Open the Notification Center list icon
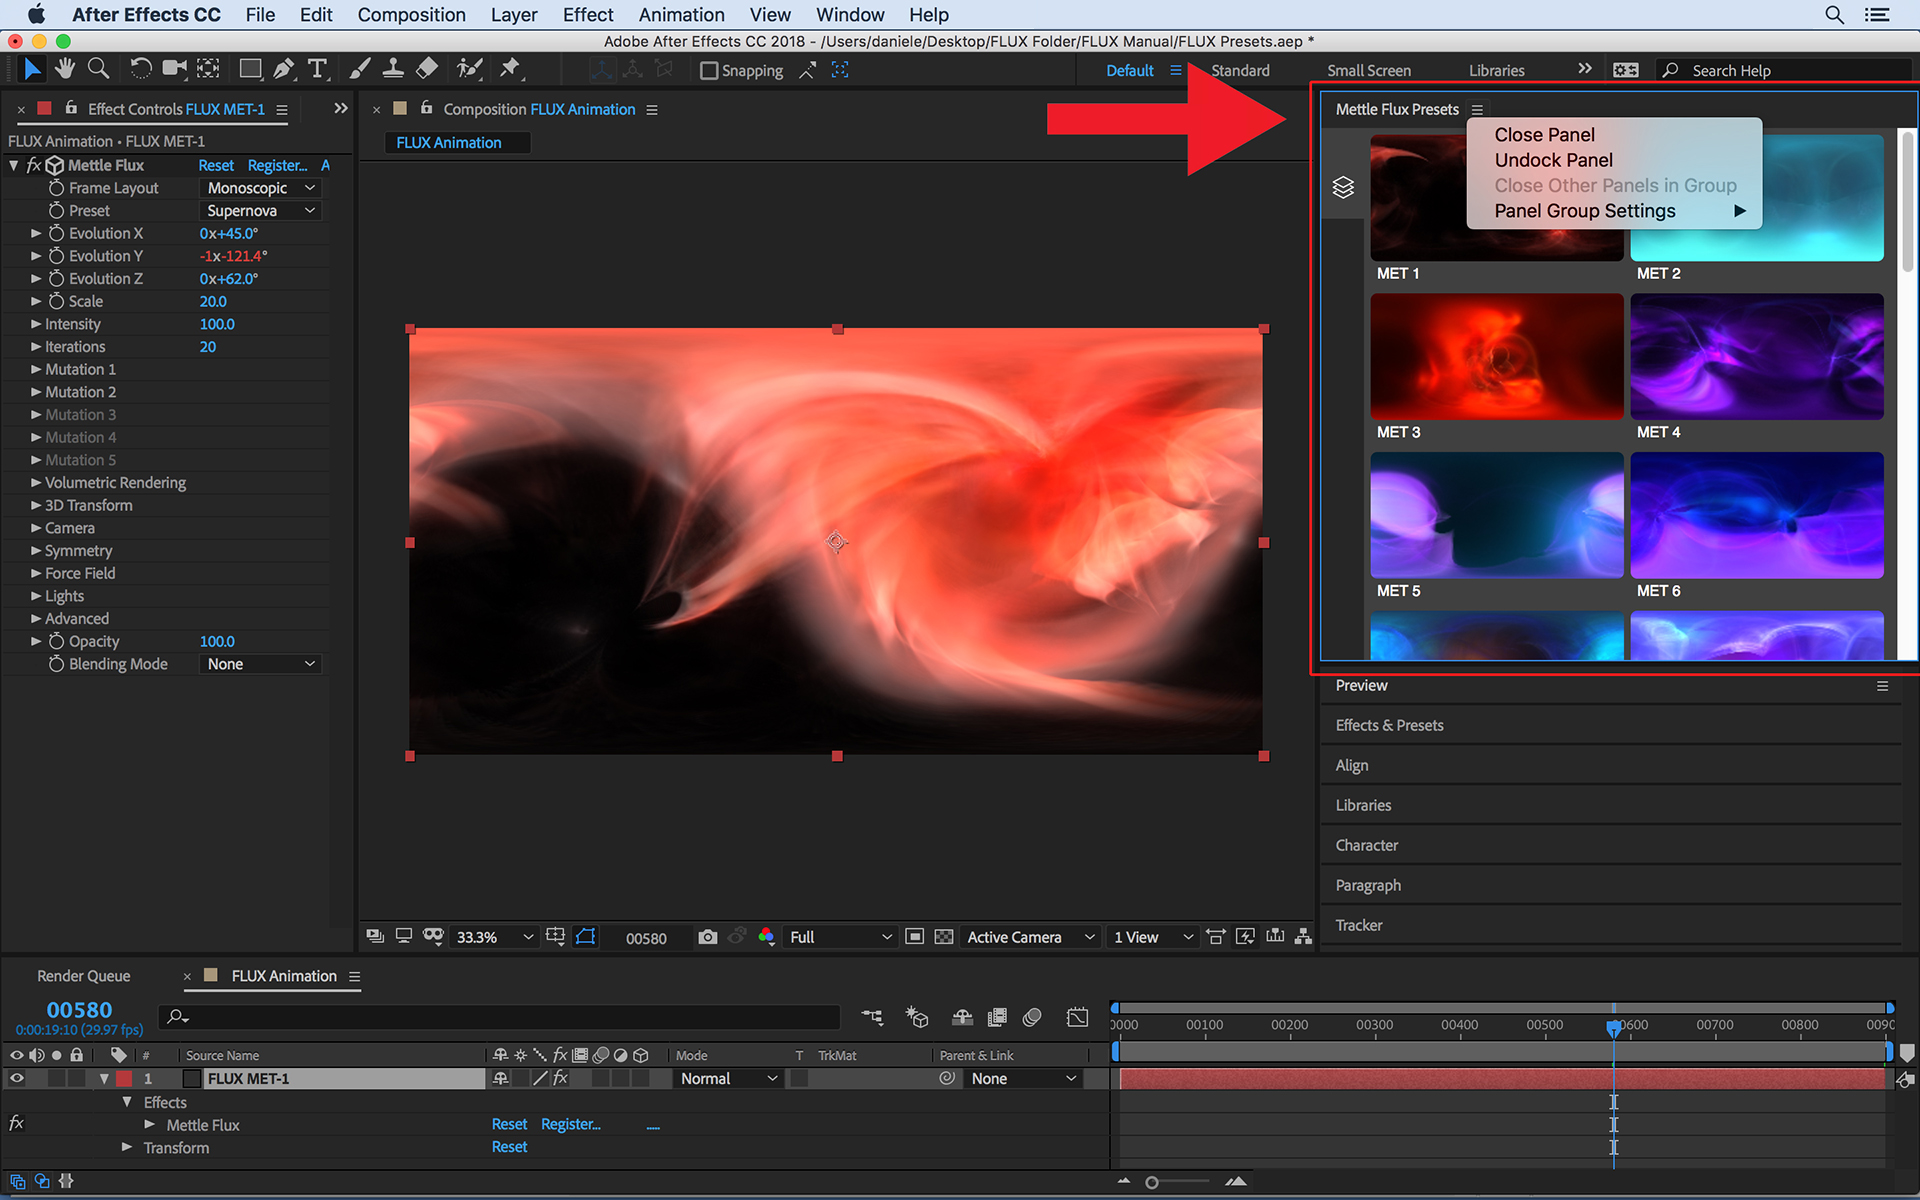 click(1877, 15)
